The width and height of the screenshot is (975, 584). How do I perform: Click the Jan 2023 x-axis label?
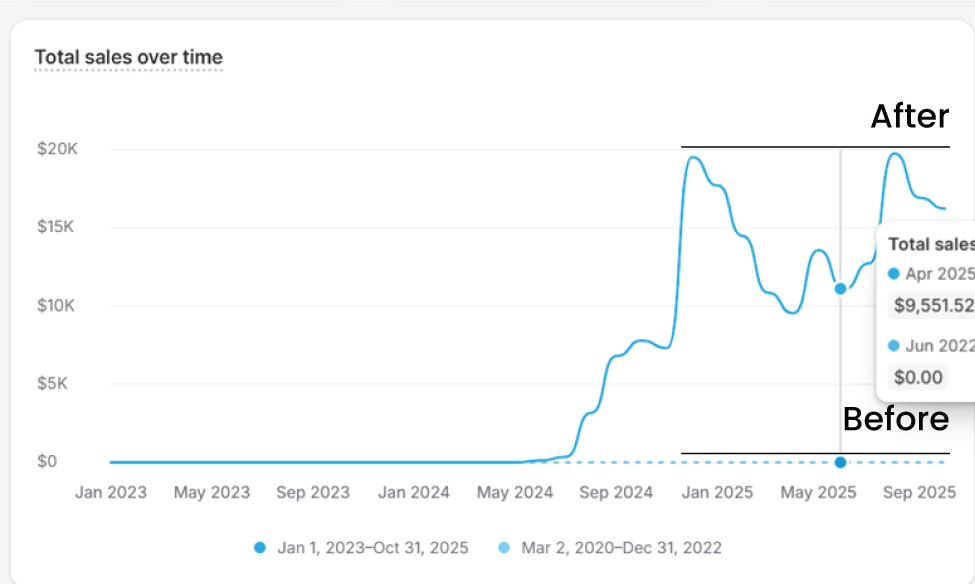pyautogui.click(x=111, y=493)
